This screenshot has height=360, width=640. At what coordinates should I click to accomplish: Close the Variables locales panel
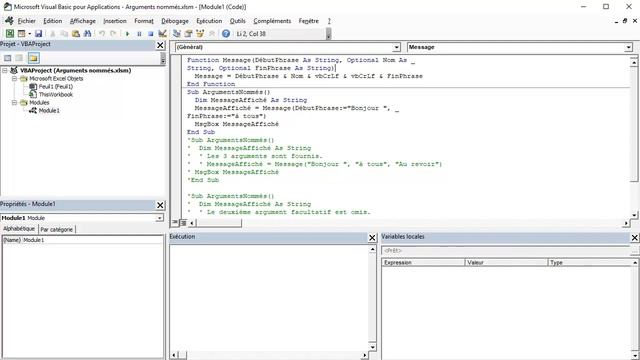635,237
